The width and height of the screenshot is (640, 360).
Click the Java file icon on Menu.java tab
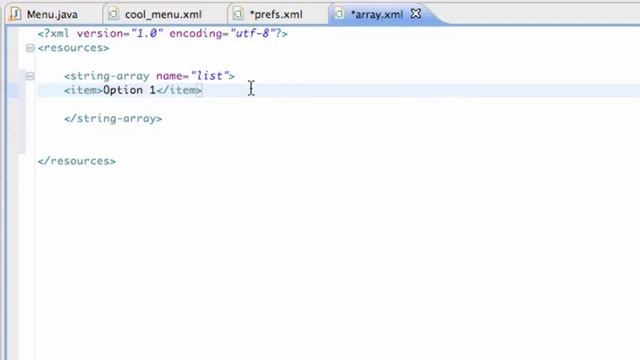15,14
